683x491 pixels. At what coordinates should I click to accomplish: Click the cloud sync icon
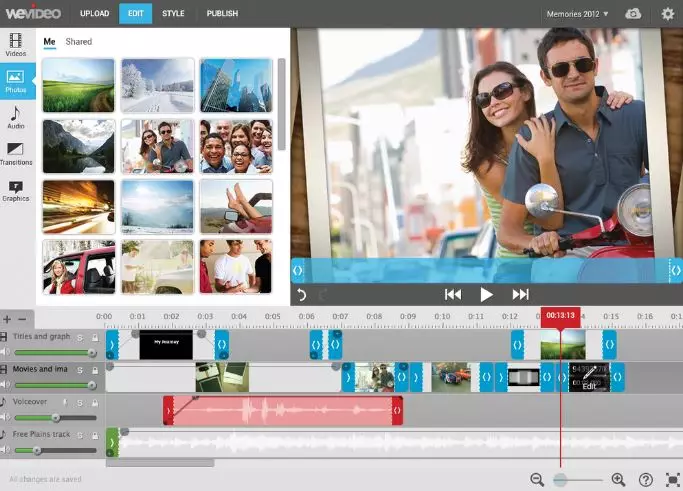tap(633, 14)
